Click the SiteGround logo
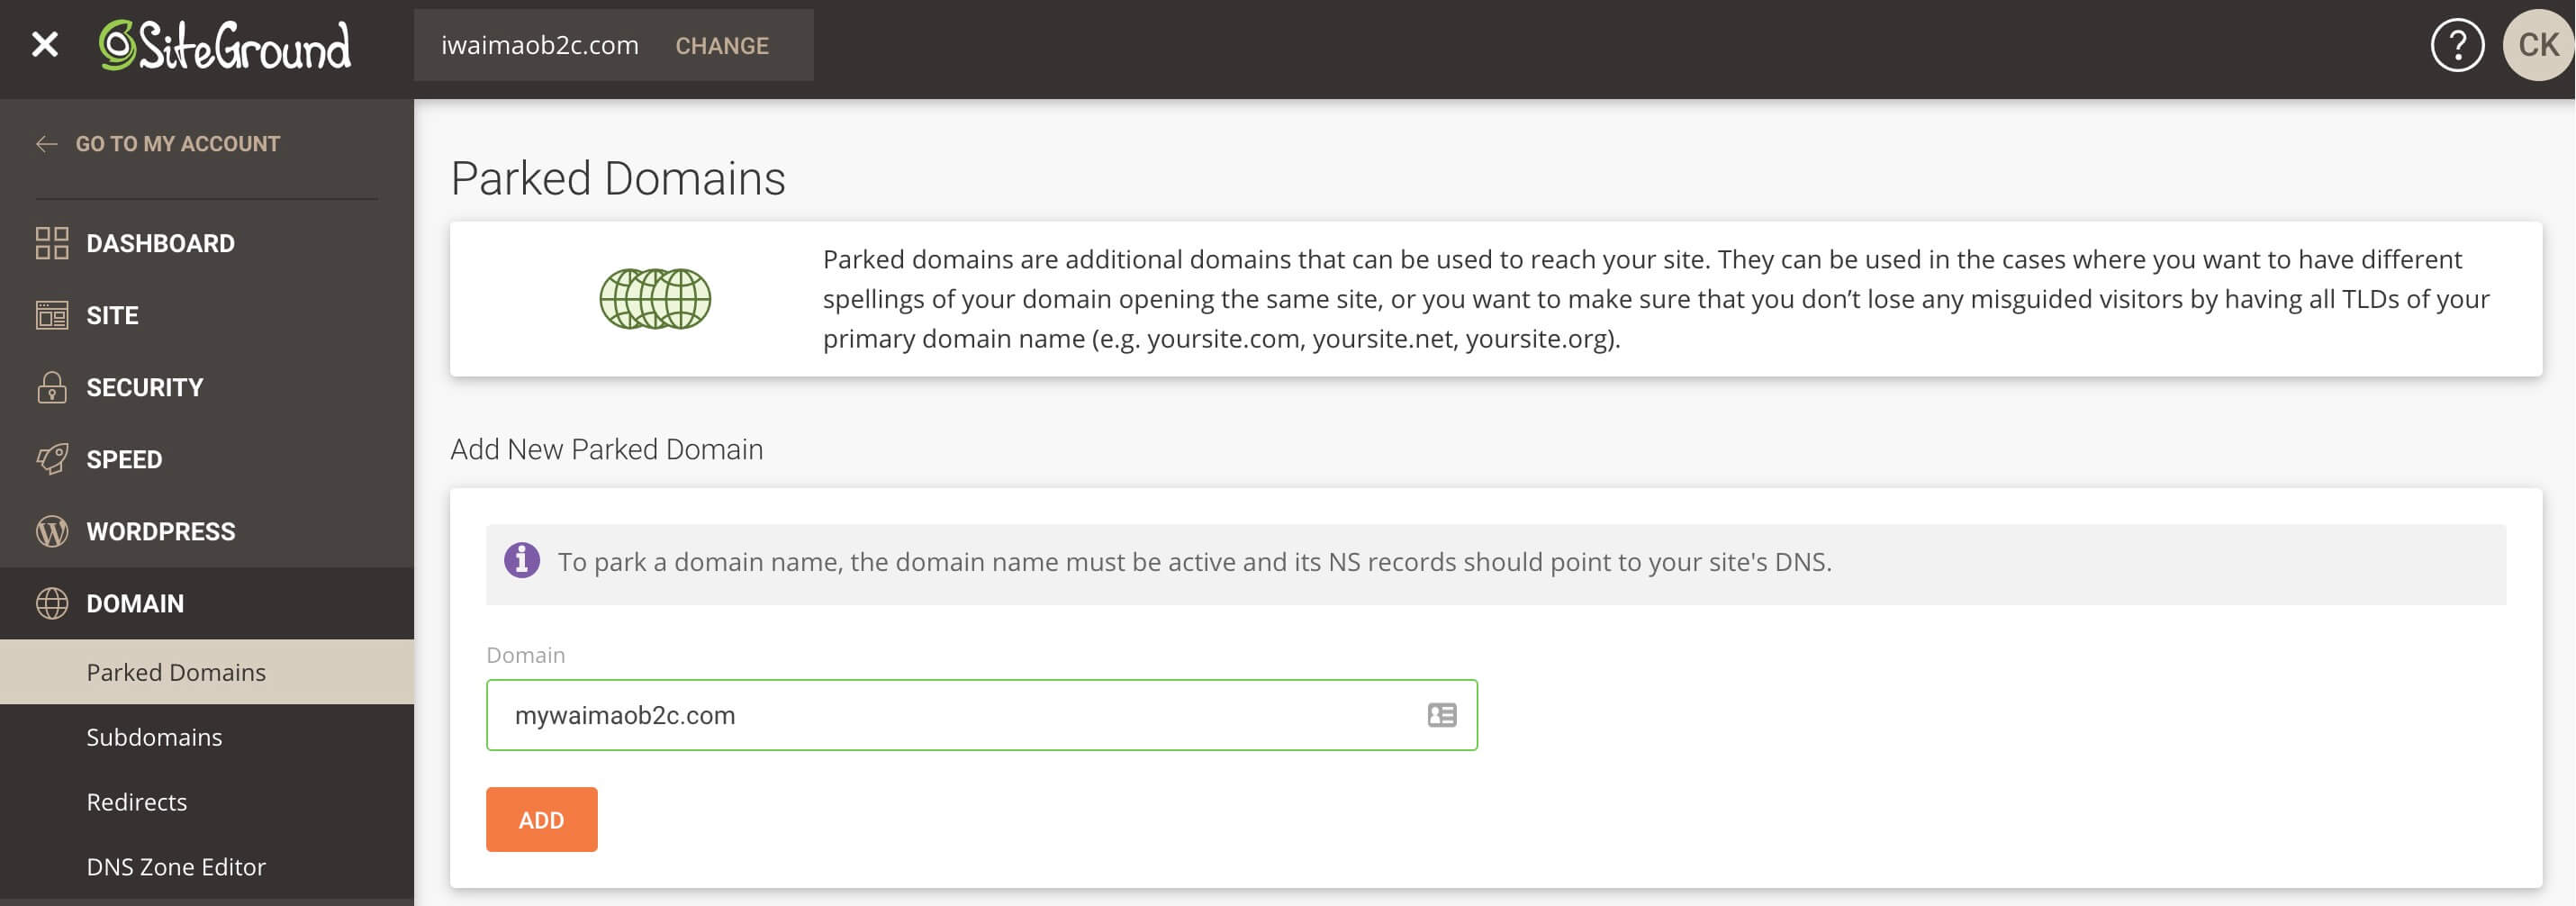This screenshot has height=906, width=2576. point(225,45)
